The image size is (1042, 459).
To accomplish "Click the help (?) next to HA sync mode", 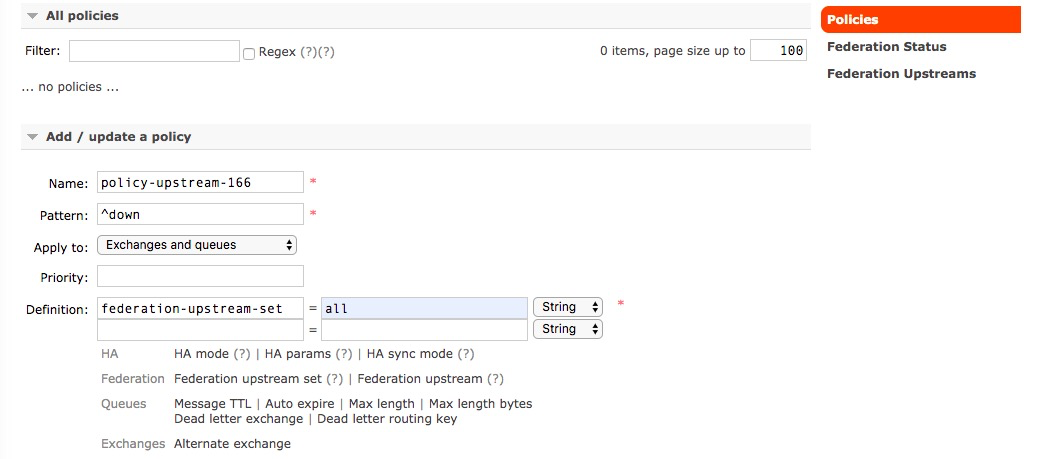I will 466,354.
